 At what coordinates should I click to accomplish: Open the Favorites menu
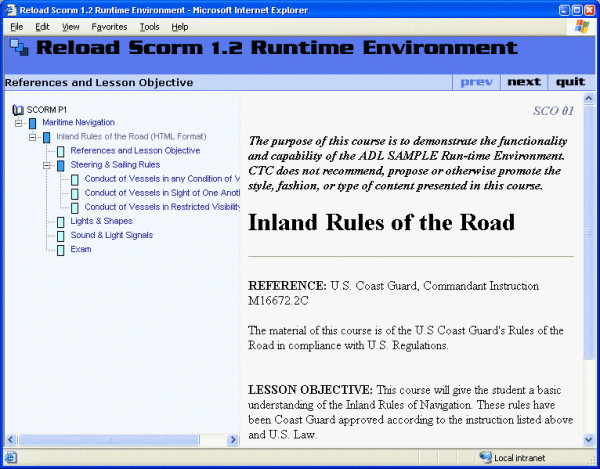point(109,27)
